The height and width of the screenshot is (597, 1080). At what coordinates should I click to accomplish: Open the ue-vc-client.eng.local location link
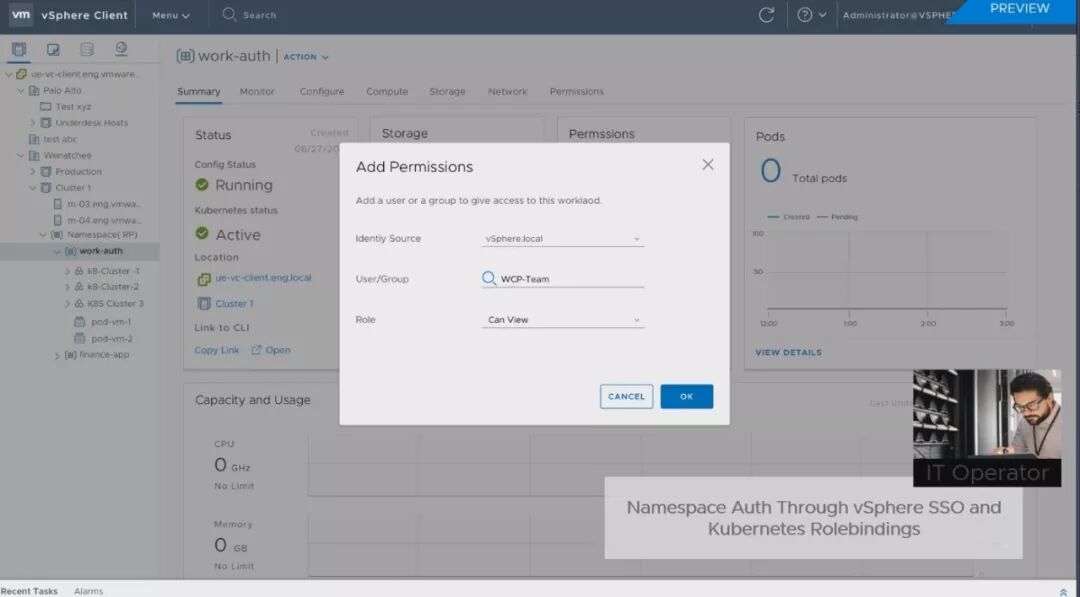263,278
